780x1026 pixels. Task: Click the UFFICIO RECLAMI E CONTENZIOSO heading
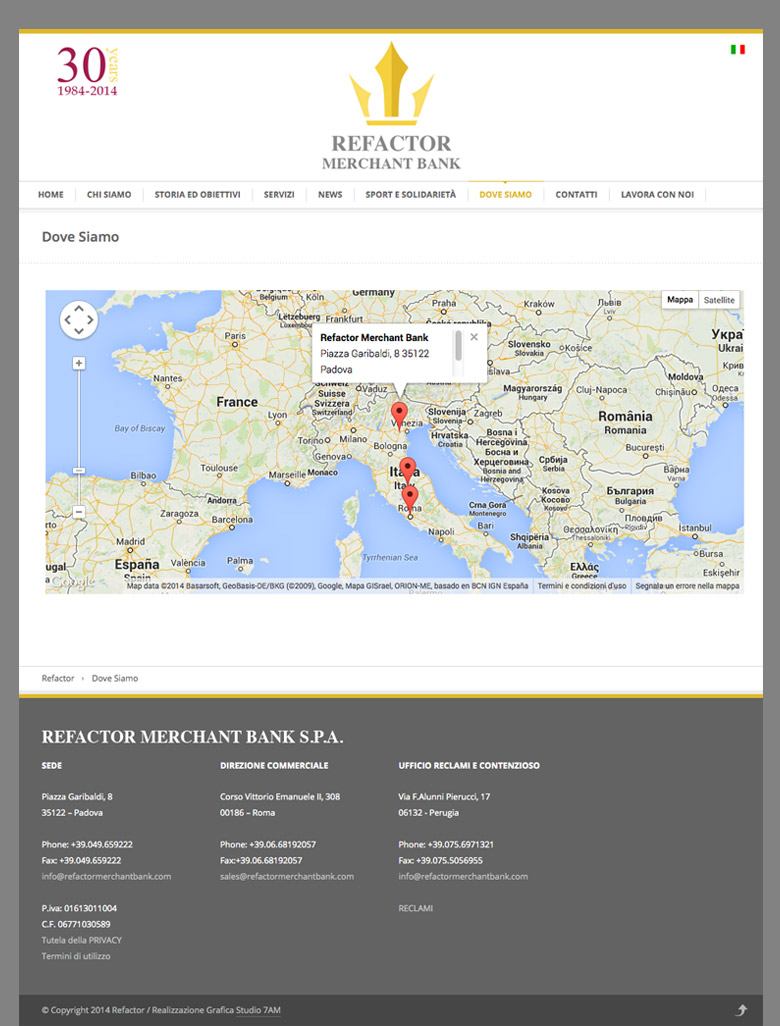[x=469, y=765]
